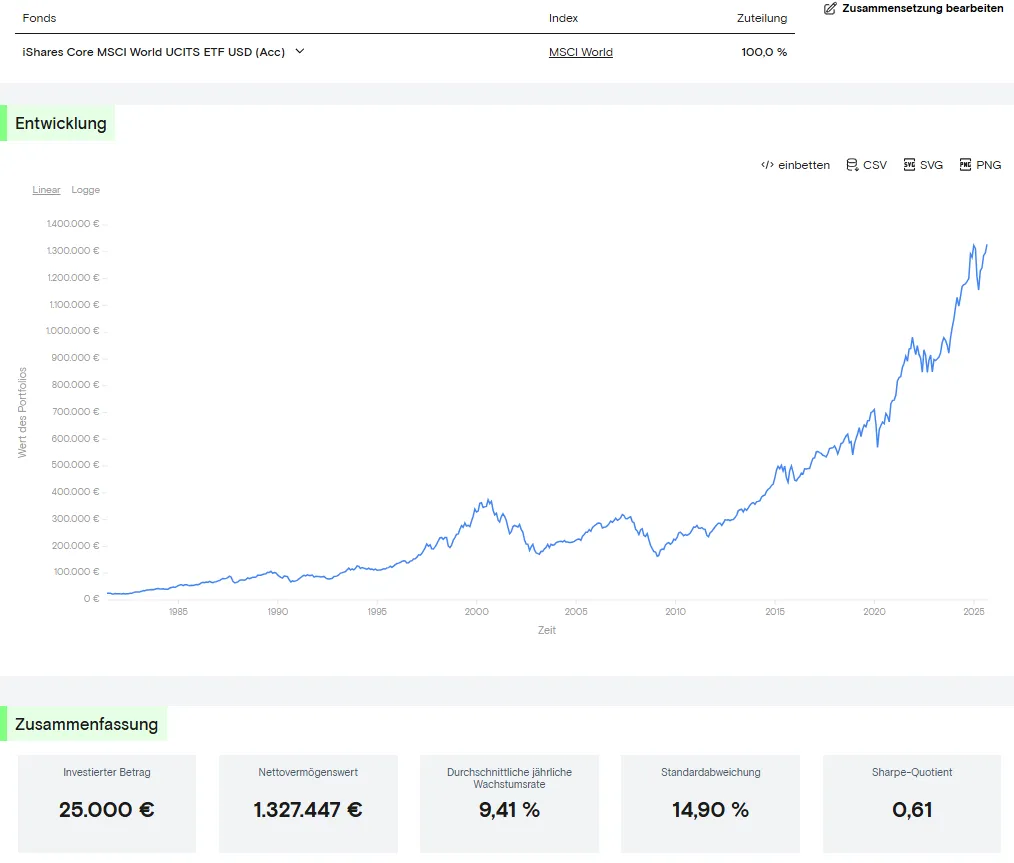This screenshot has height=863, width=1014.
Task: Switch chart scale to Linear
Action: [x=46, y=190]
